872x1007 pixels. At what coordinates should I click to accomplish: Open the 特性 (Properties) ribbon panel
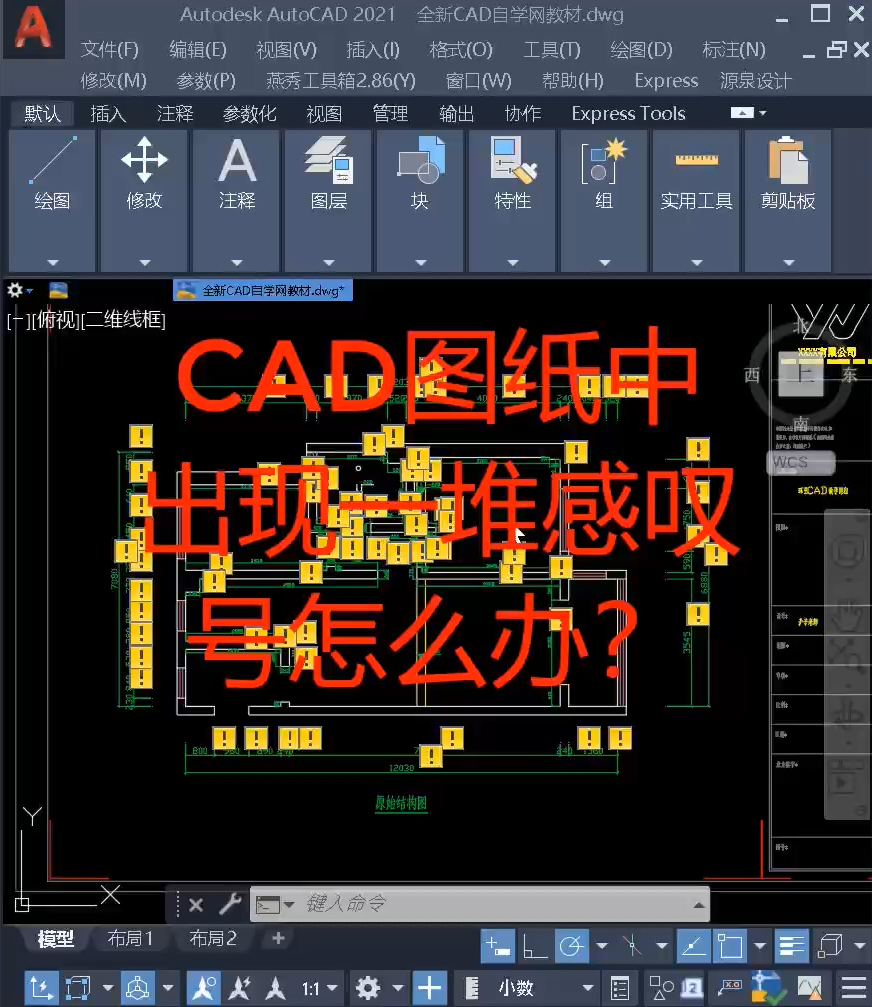pyautogui.click(x=512, y=200)
